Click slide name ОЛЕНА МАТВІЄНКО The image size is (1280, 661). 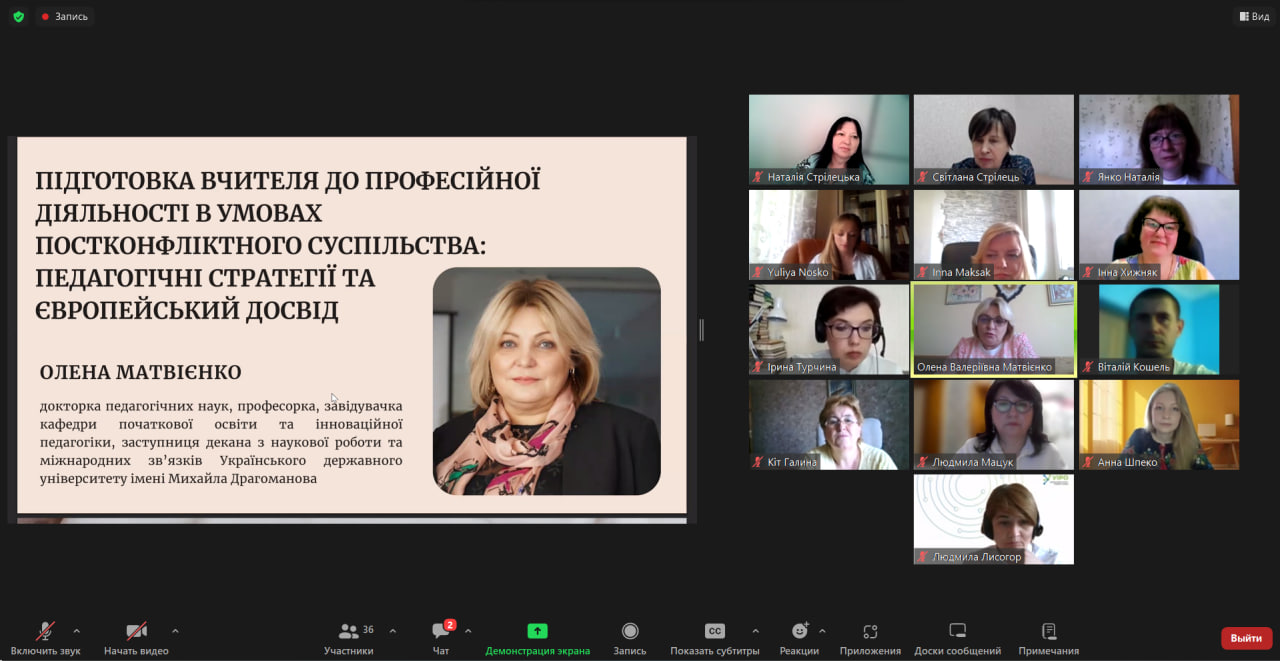[x=141, y=373]
